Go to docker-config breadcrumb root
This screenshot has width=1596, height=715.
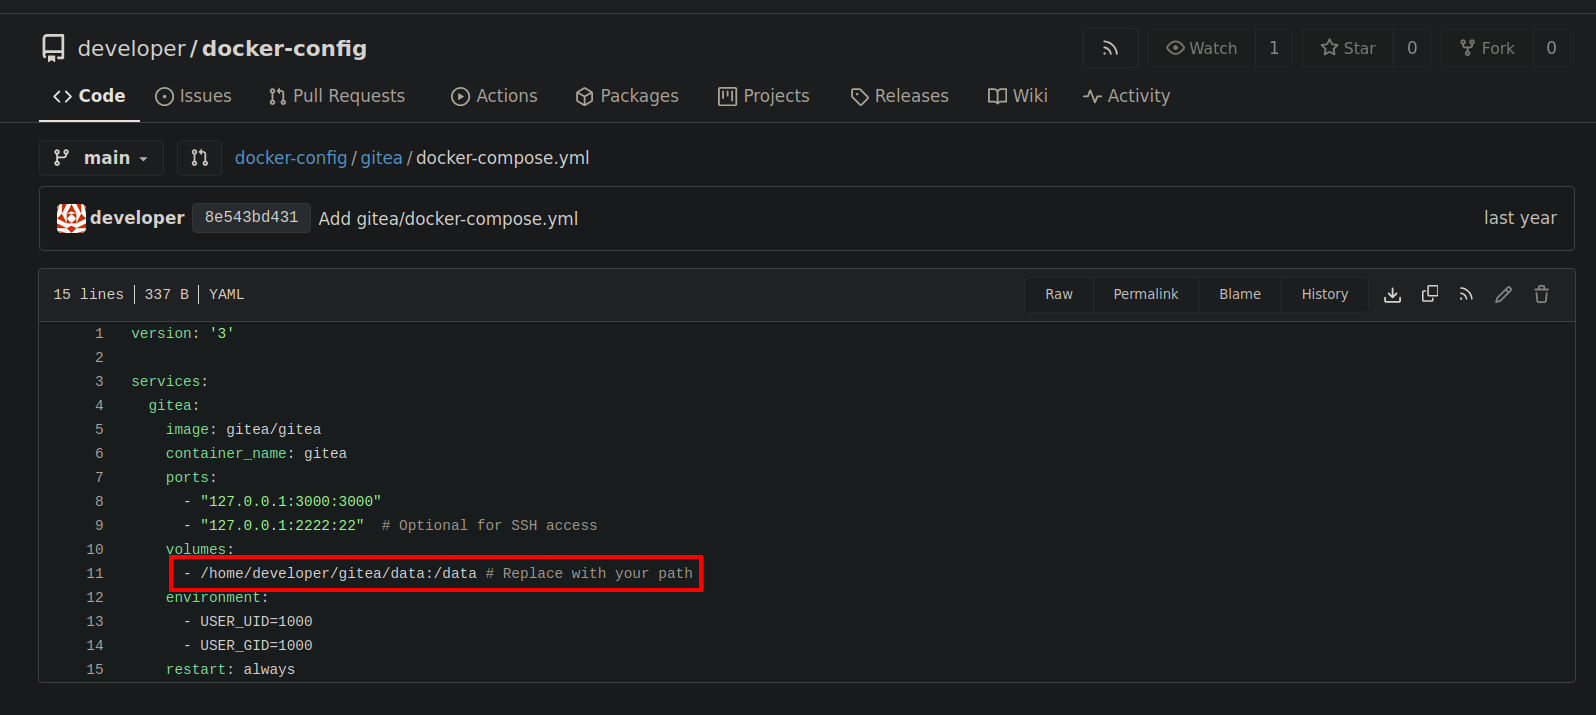(291, 158)
